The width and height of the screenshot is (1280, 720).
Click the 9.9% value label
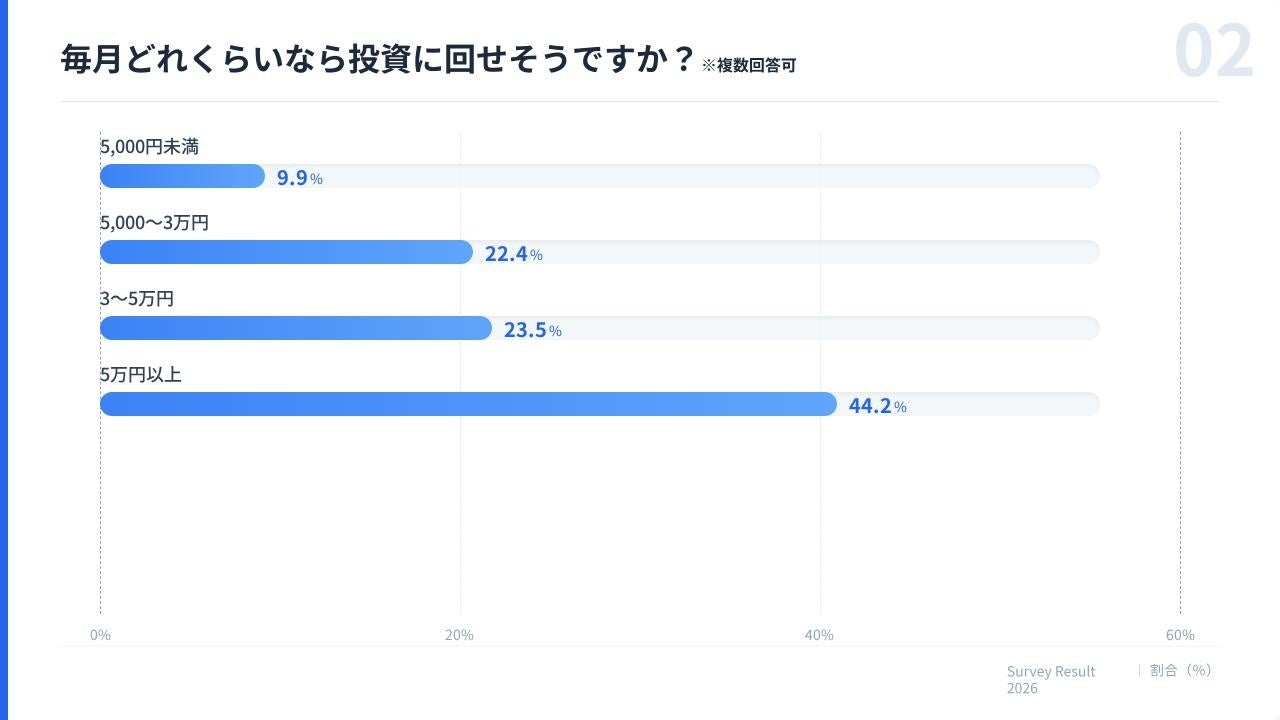coord(299,178)
